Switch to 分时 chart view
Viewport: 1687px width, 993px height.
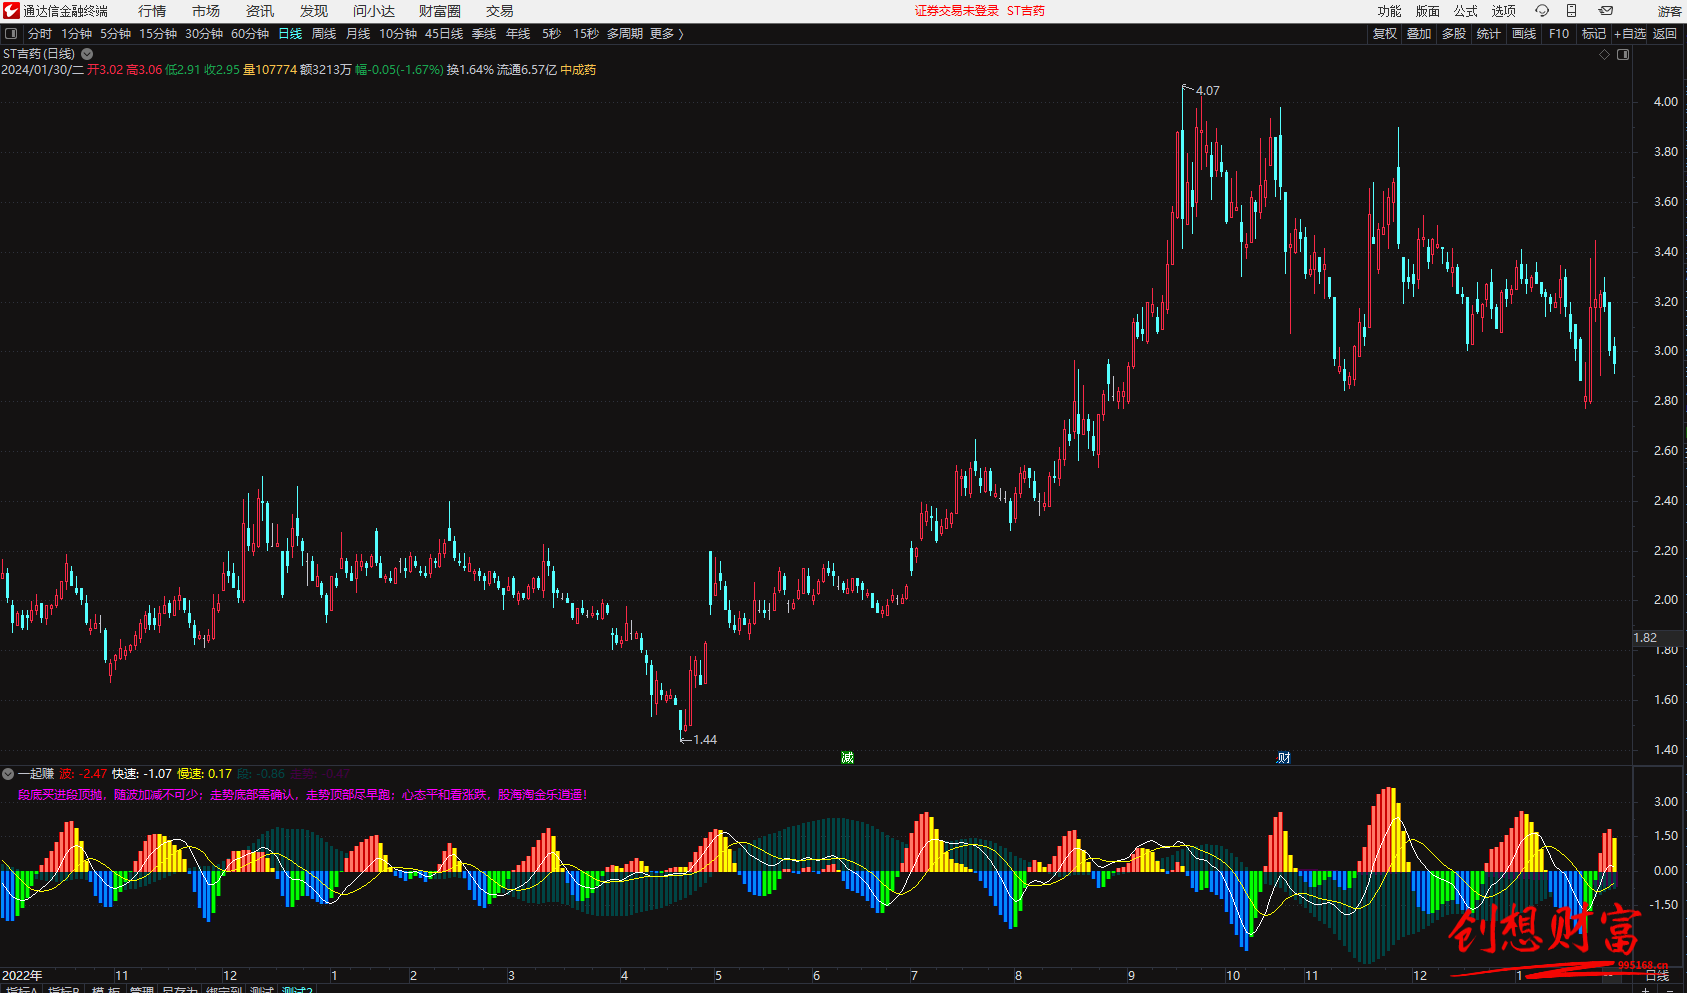[x=40, y=34]
